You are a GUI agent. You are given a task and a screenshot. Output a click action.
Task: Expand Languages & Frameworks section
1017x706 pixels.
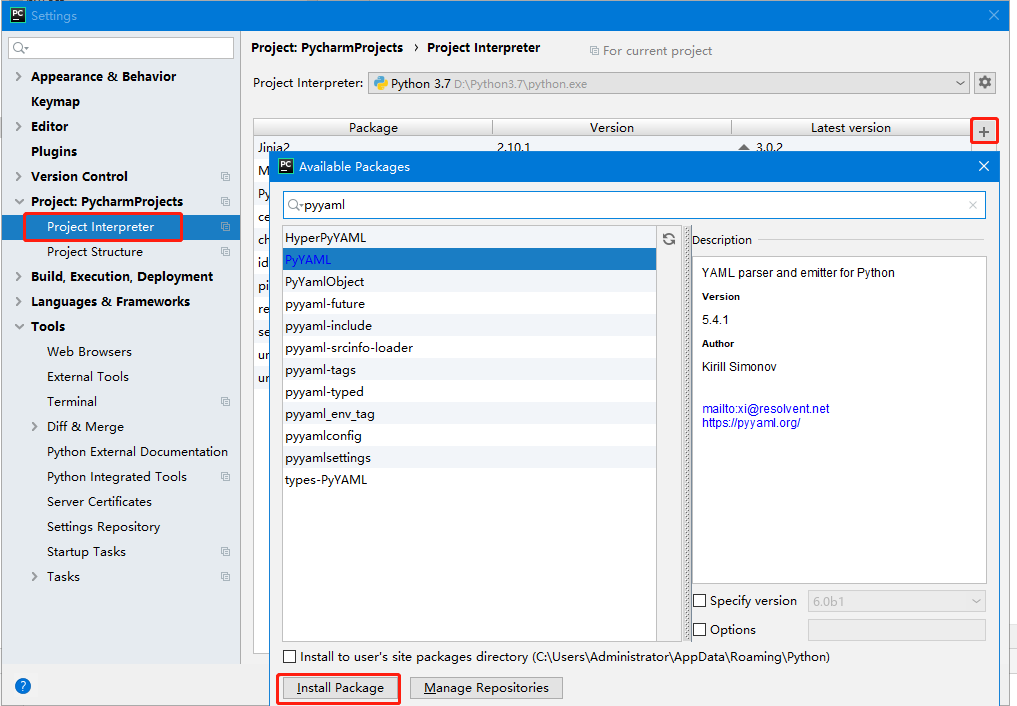pos(19,301)
